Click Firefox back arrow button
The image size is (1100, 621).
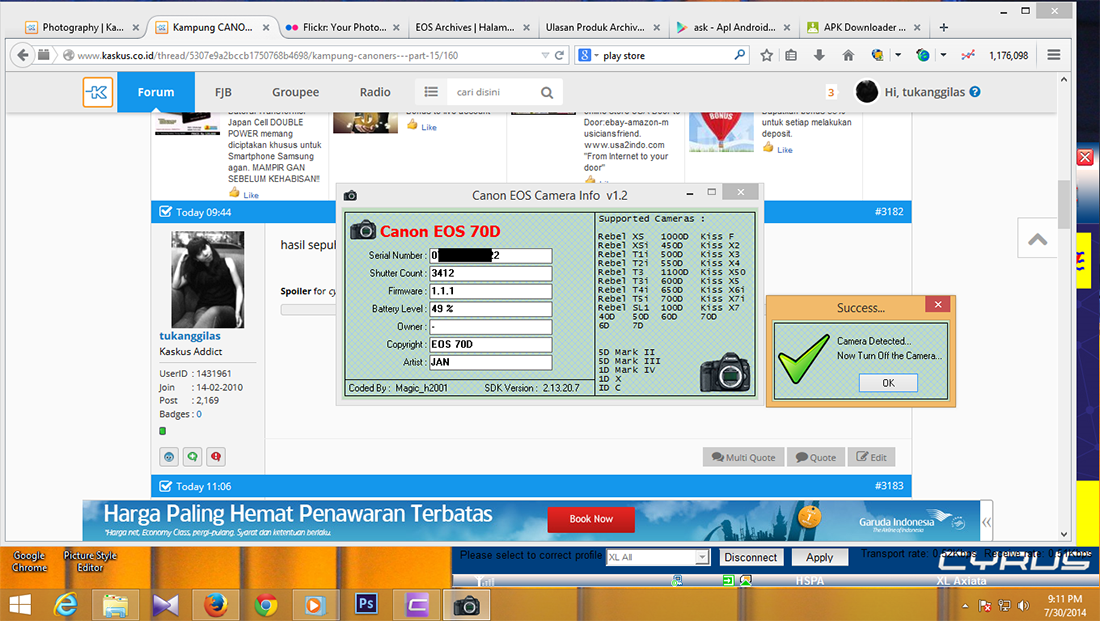click(22, 55)
